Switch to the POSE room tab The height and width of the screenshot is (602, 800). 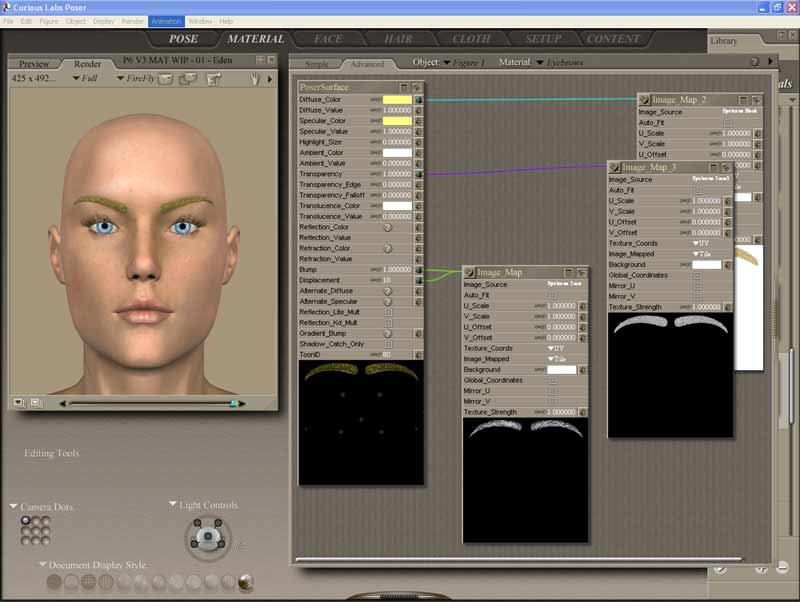pyautogui.click(x=183, y=39)
